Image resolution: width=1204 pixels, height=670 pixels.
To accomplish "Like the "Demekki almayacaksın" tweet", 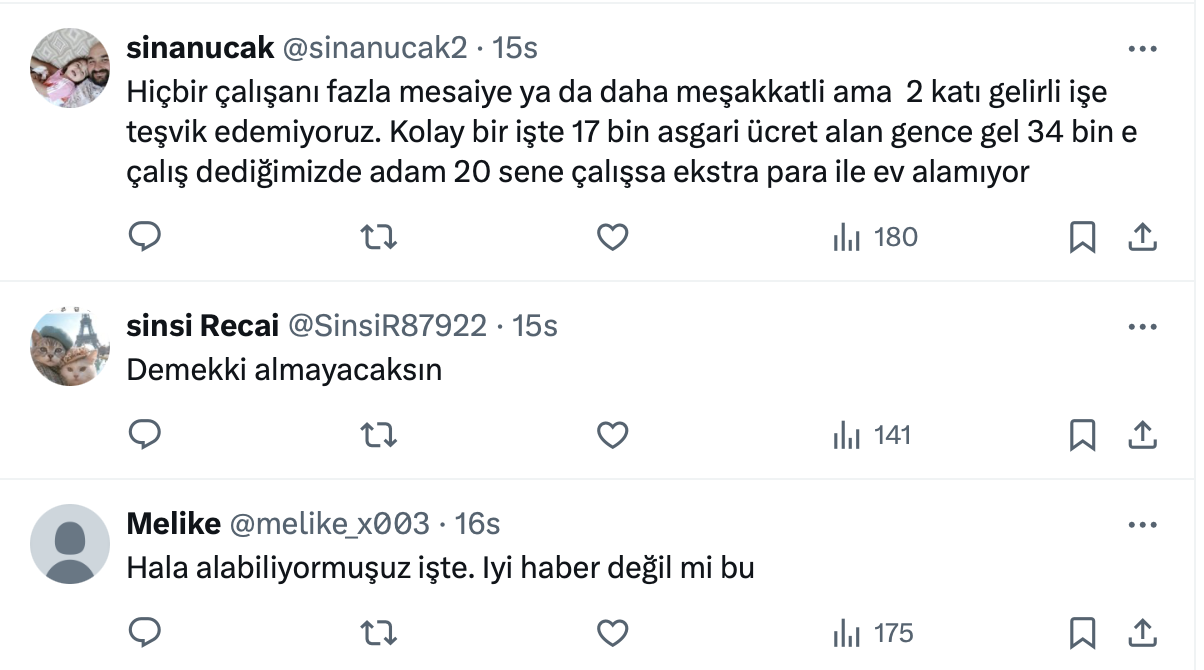I will click(612, 435).
